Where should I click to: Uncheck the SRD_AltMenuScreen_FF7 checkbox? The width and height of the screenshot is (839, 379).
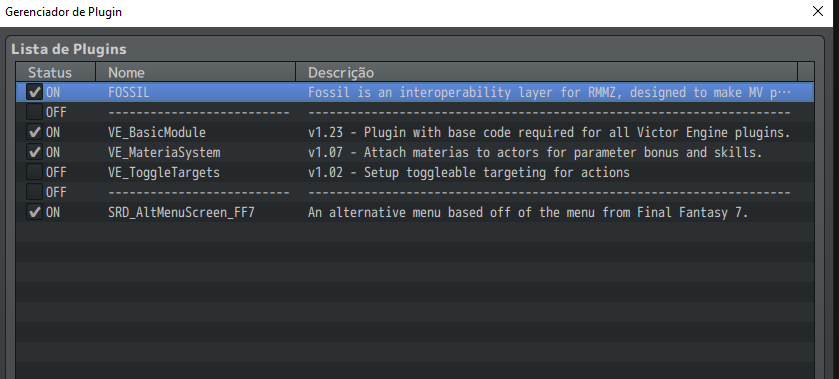click(35, 213)
